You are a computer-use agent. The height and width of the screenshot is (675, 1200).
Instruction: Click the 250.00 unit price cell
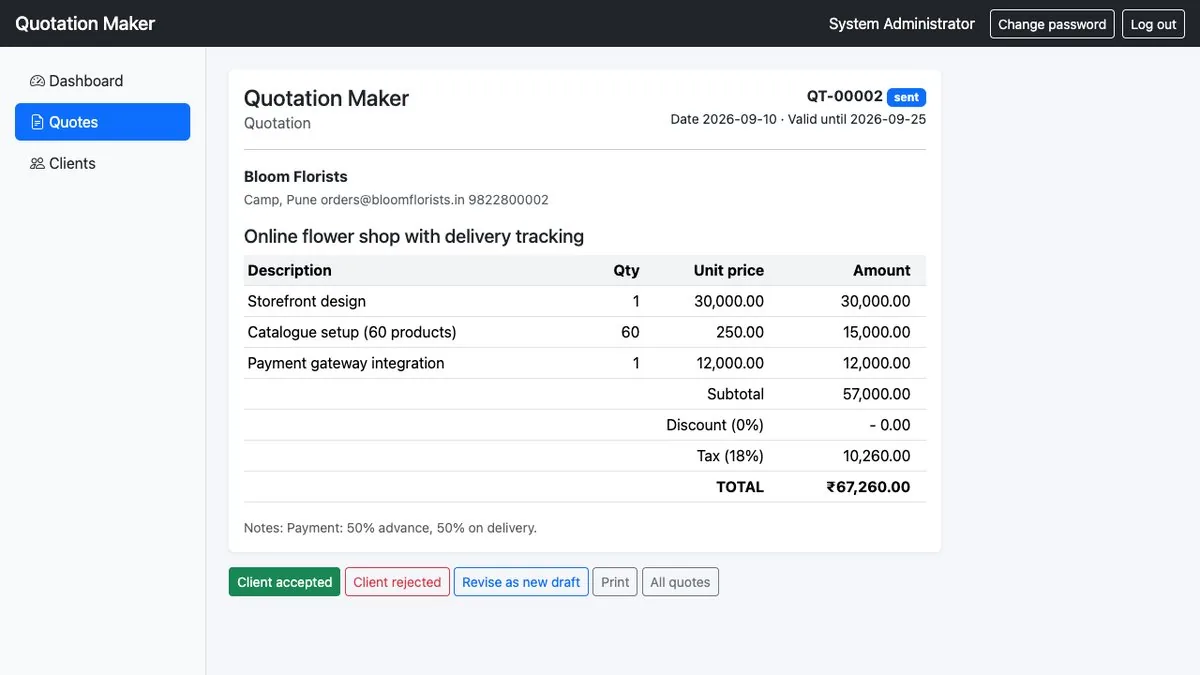[x=740, y=332]
